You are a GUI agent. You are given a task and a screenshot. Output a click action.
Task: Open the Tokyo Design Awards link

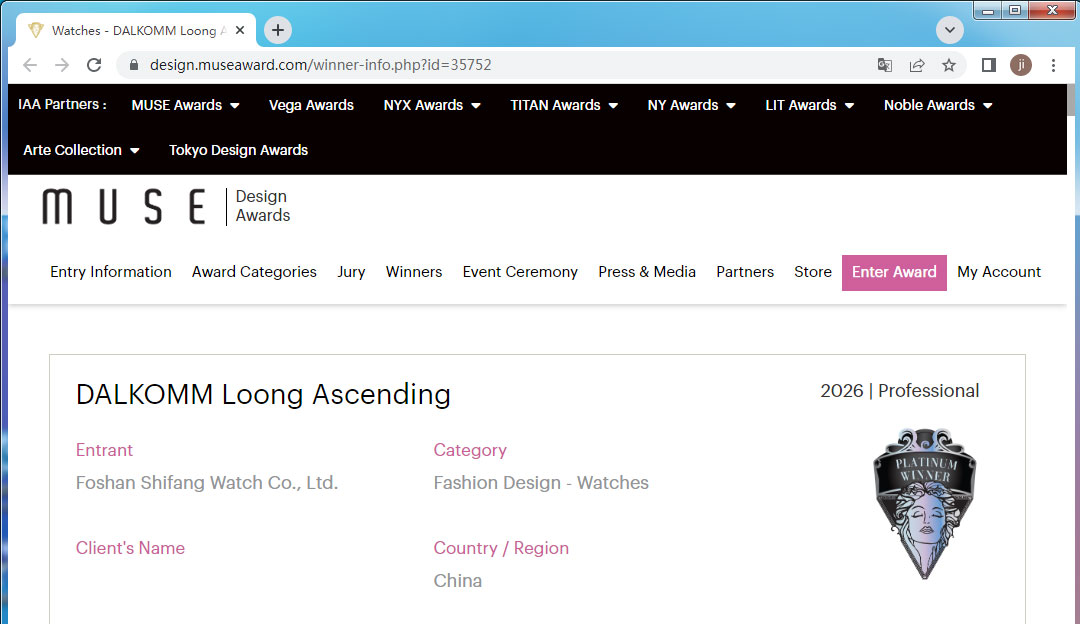click(238, 150)
